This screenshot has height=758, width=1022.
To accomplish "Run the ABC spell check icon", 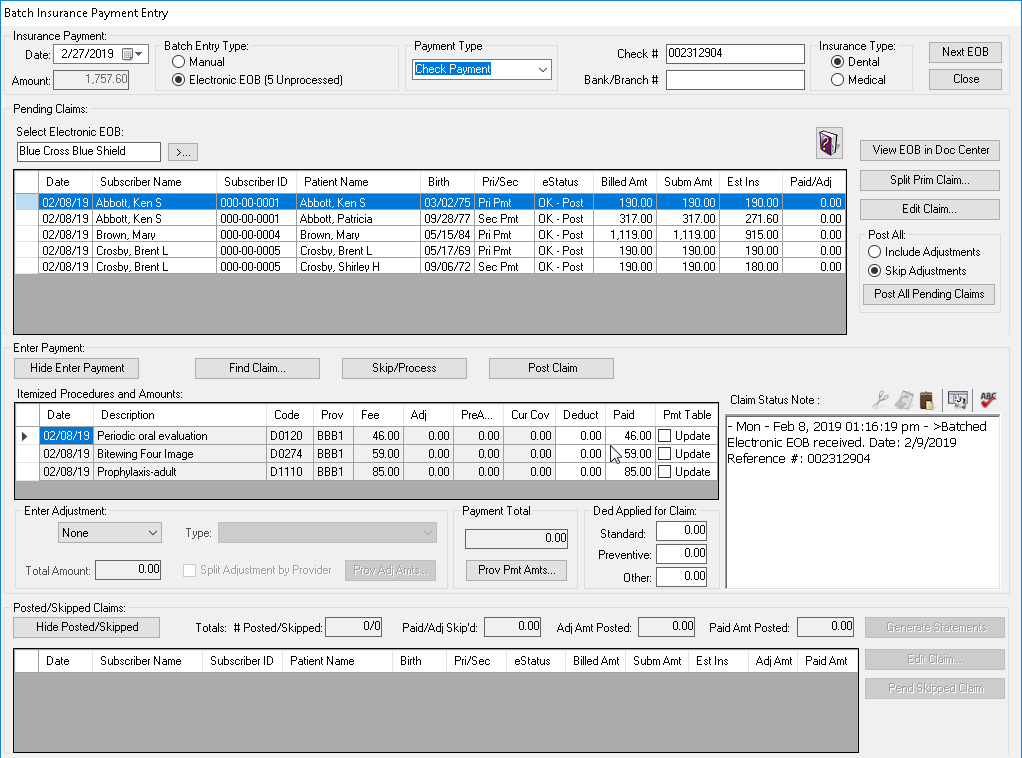I will [989, 400].
